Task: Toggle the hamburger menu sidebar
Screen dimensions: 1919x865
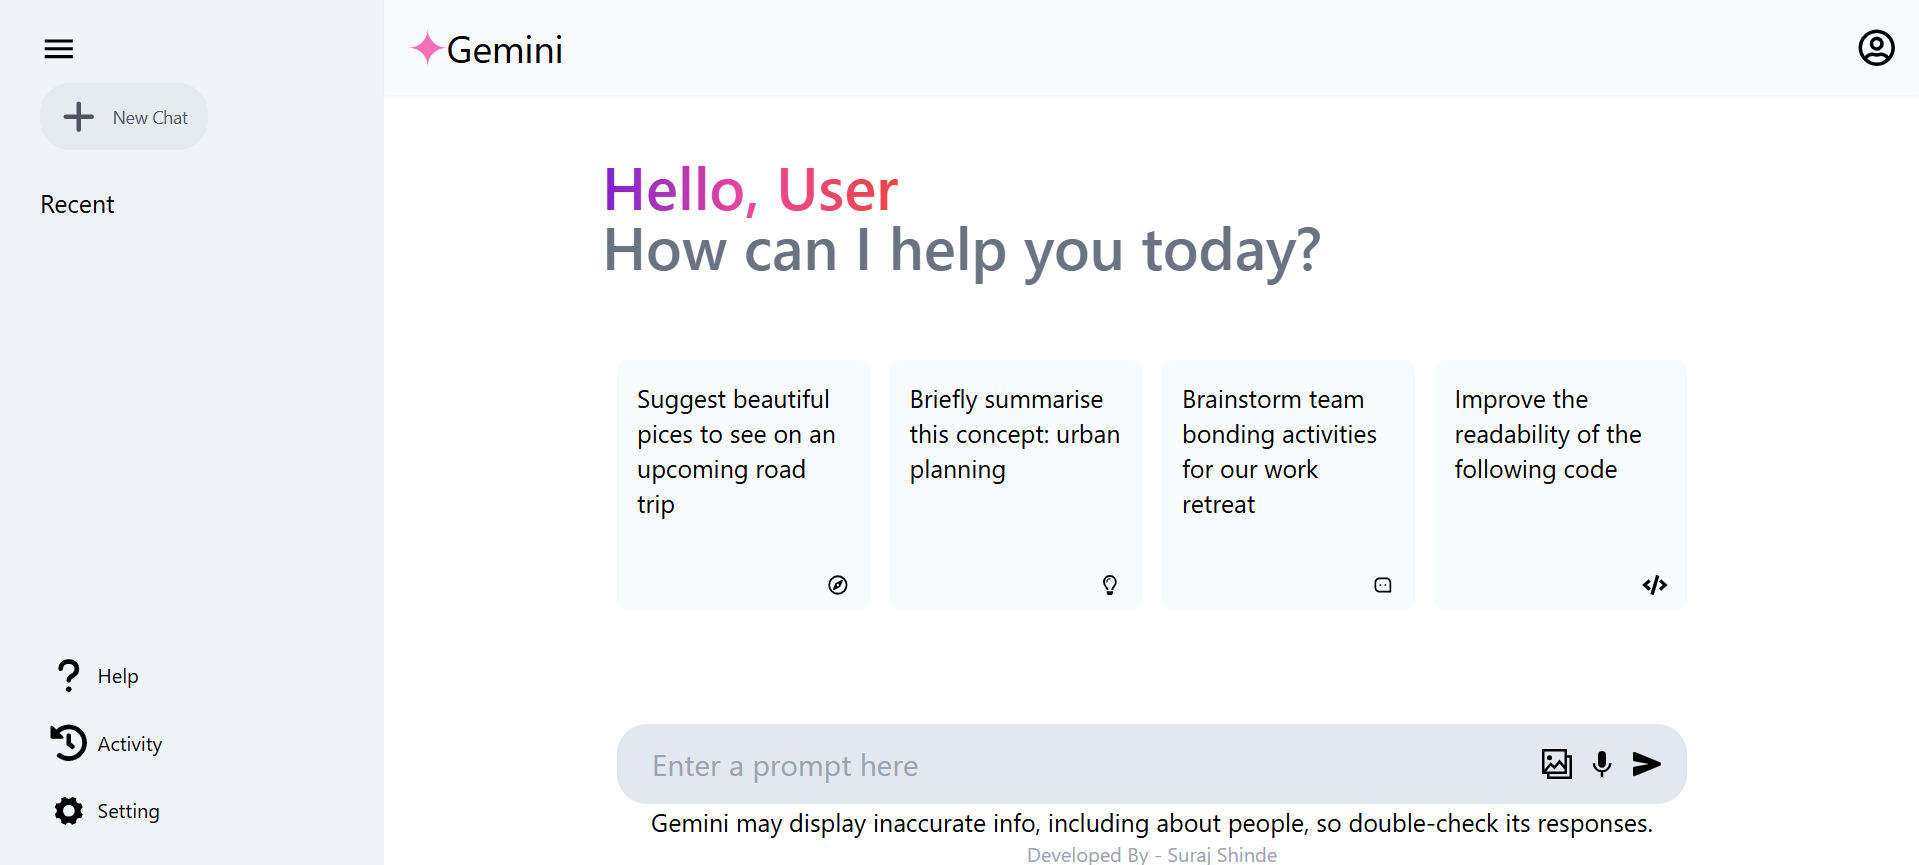Action: click(x=59, y=49)
